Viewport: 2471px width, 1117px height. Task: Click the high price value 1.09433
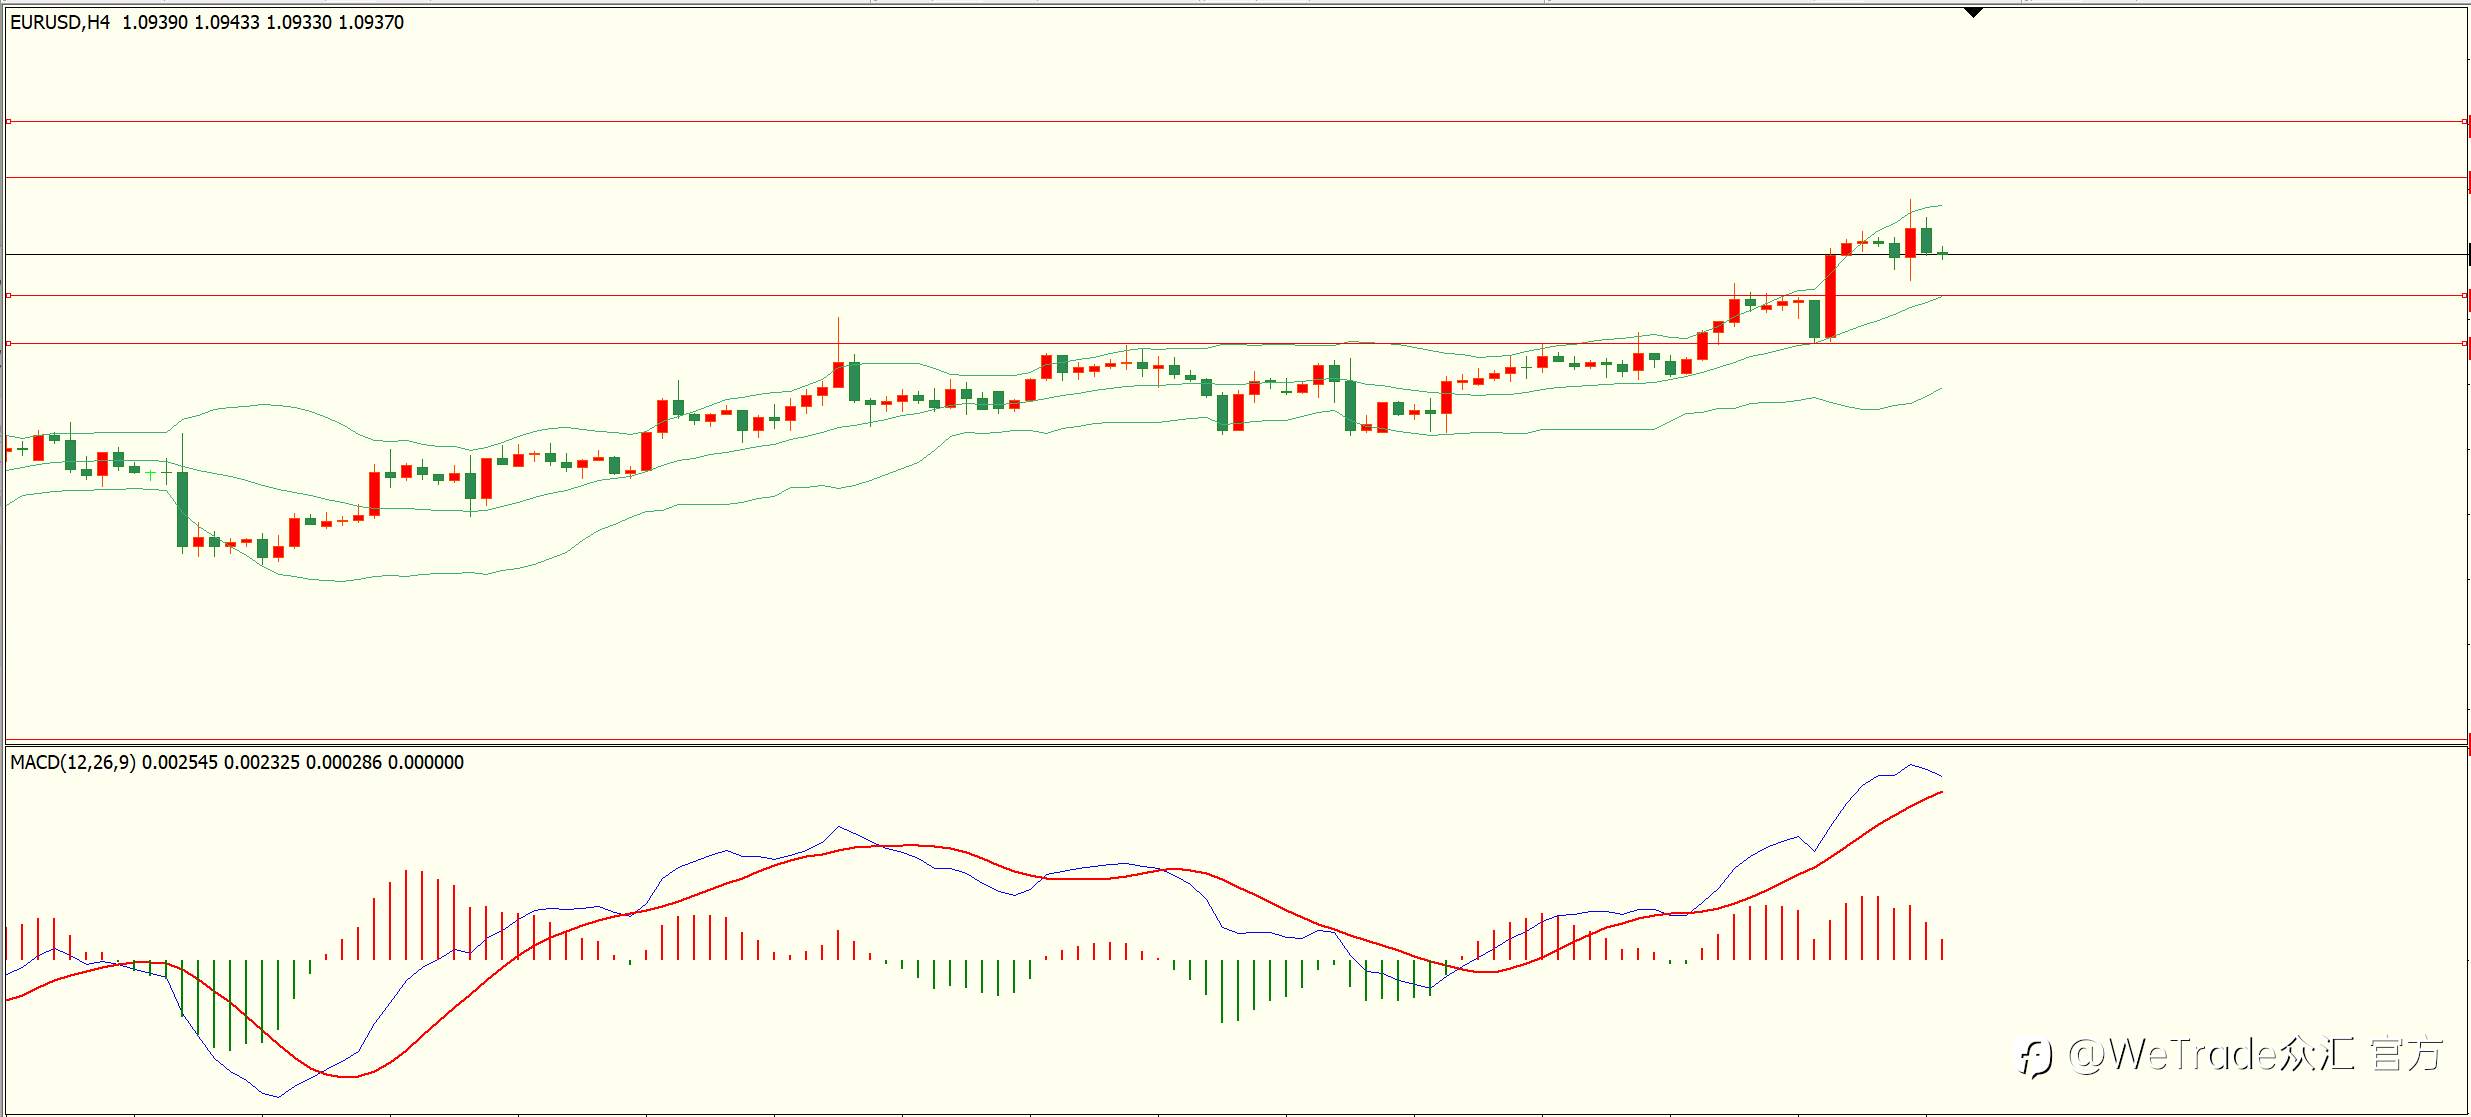point(227,22)
